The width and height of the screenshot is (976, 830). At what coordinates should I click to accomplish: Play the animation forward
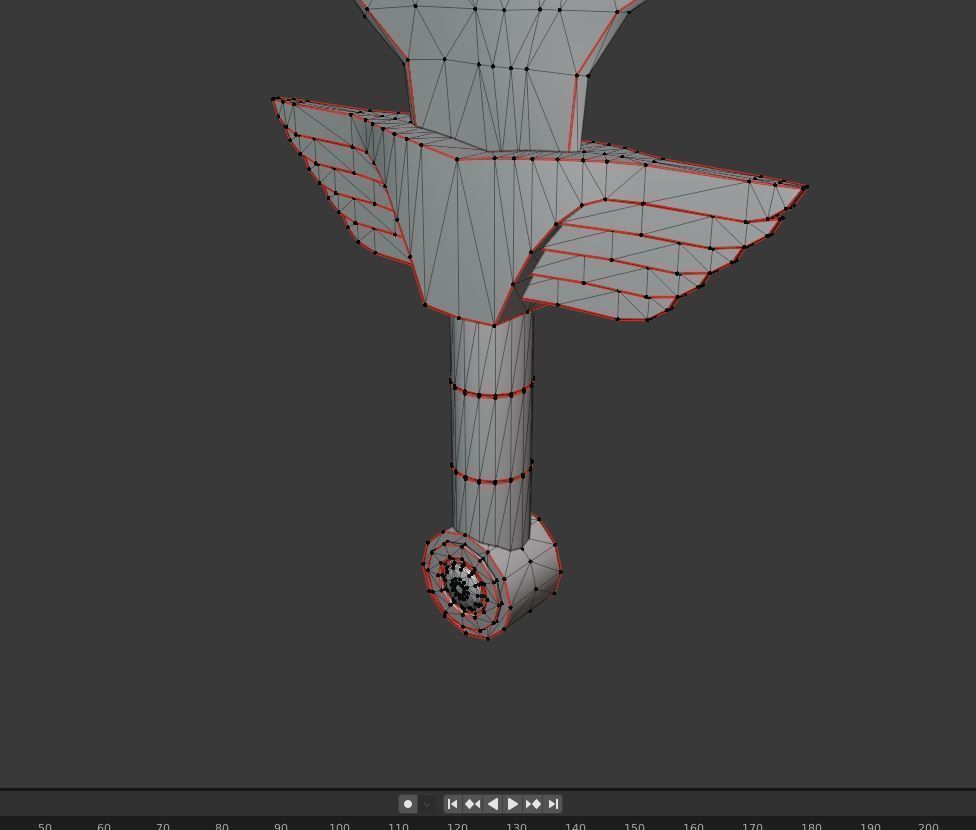click(513, 804)
